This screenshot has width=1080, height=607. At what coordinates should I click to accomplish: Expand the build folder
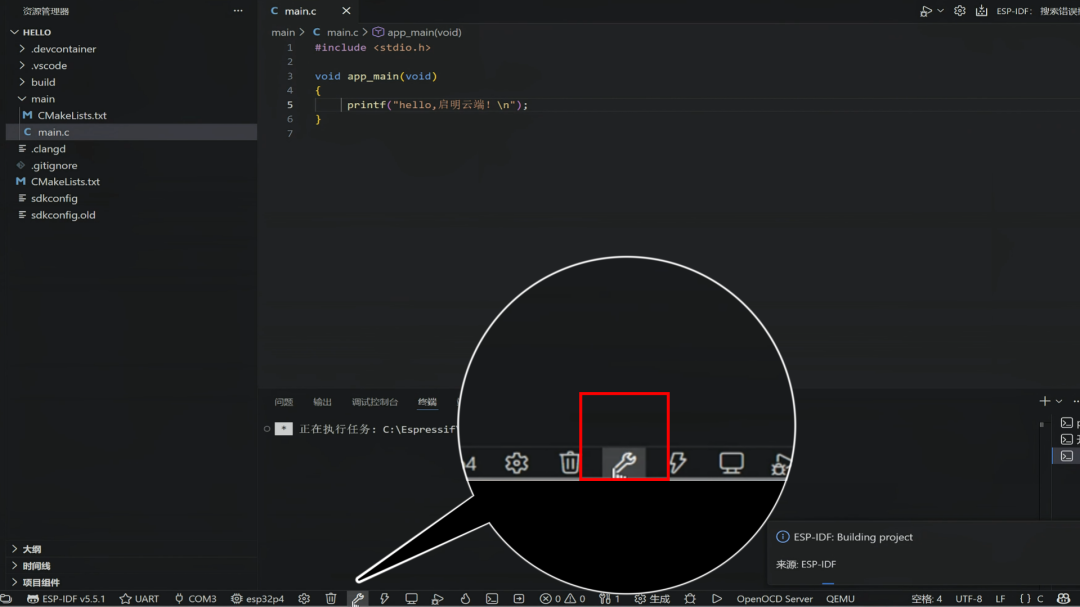[x=22, y=82]
